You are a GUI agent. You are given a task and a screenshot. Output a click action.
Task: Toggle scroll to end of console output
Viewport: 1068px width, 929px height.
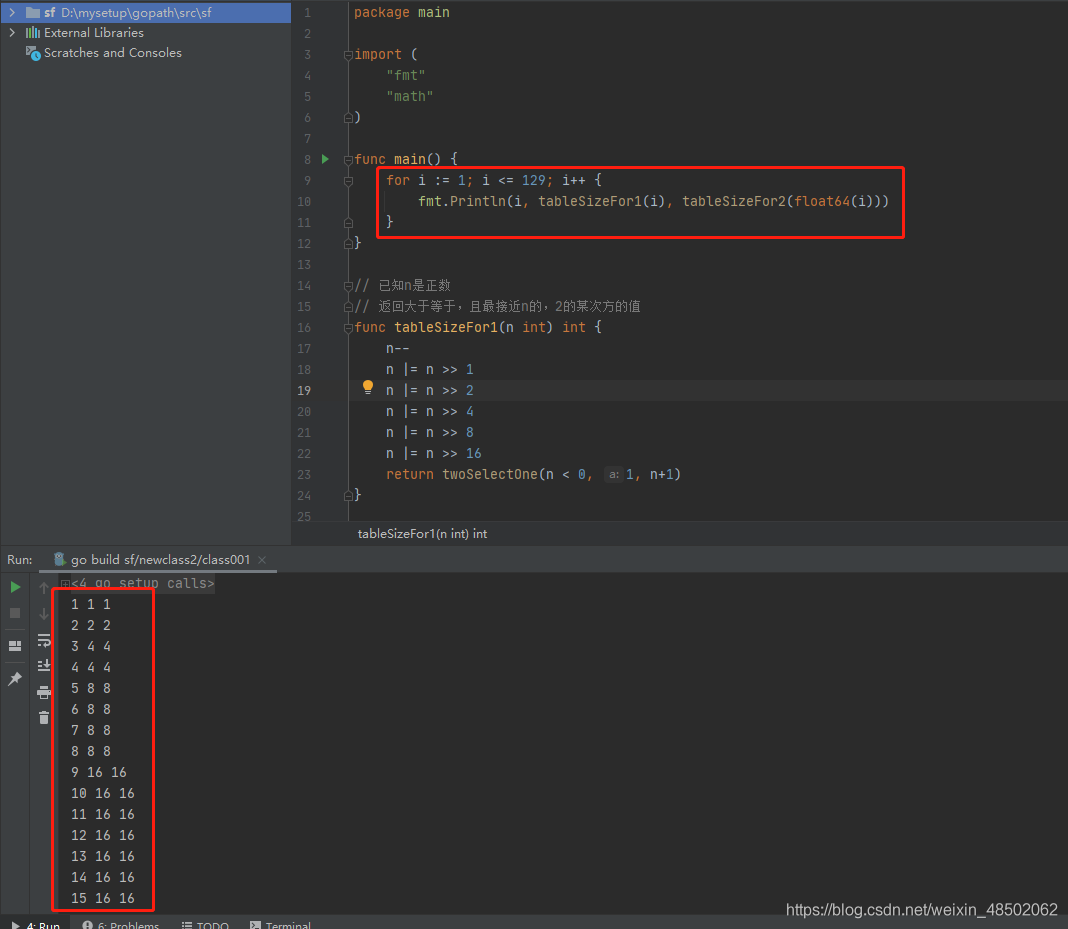44,665
